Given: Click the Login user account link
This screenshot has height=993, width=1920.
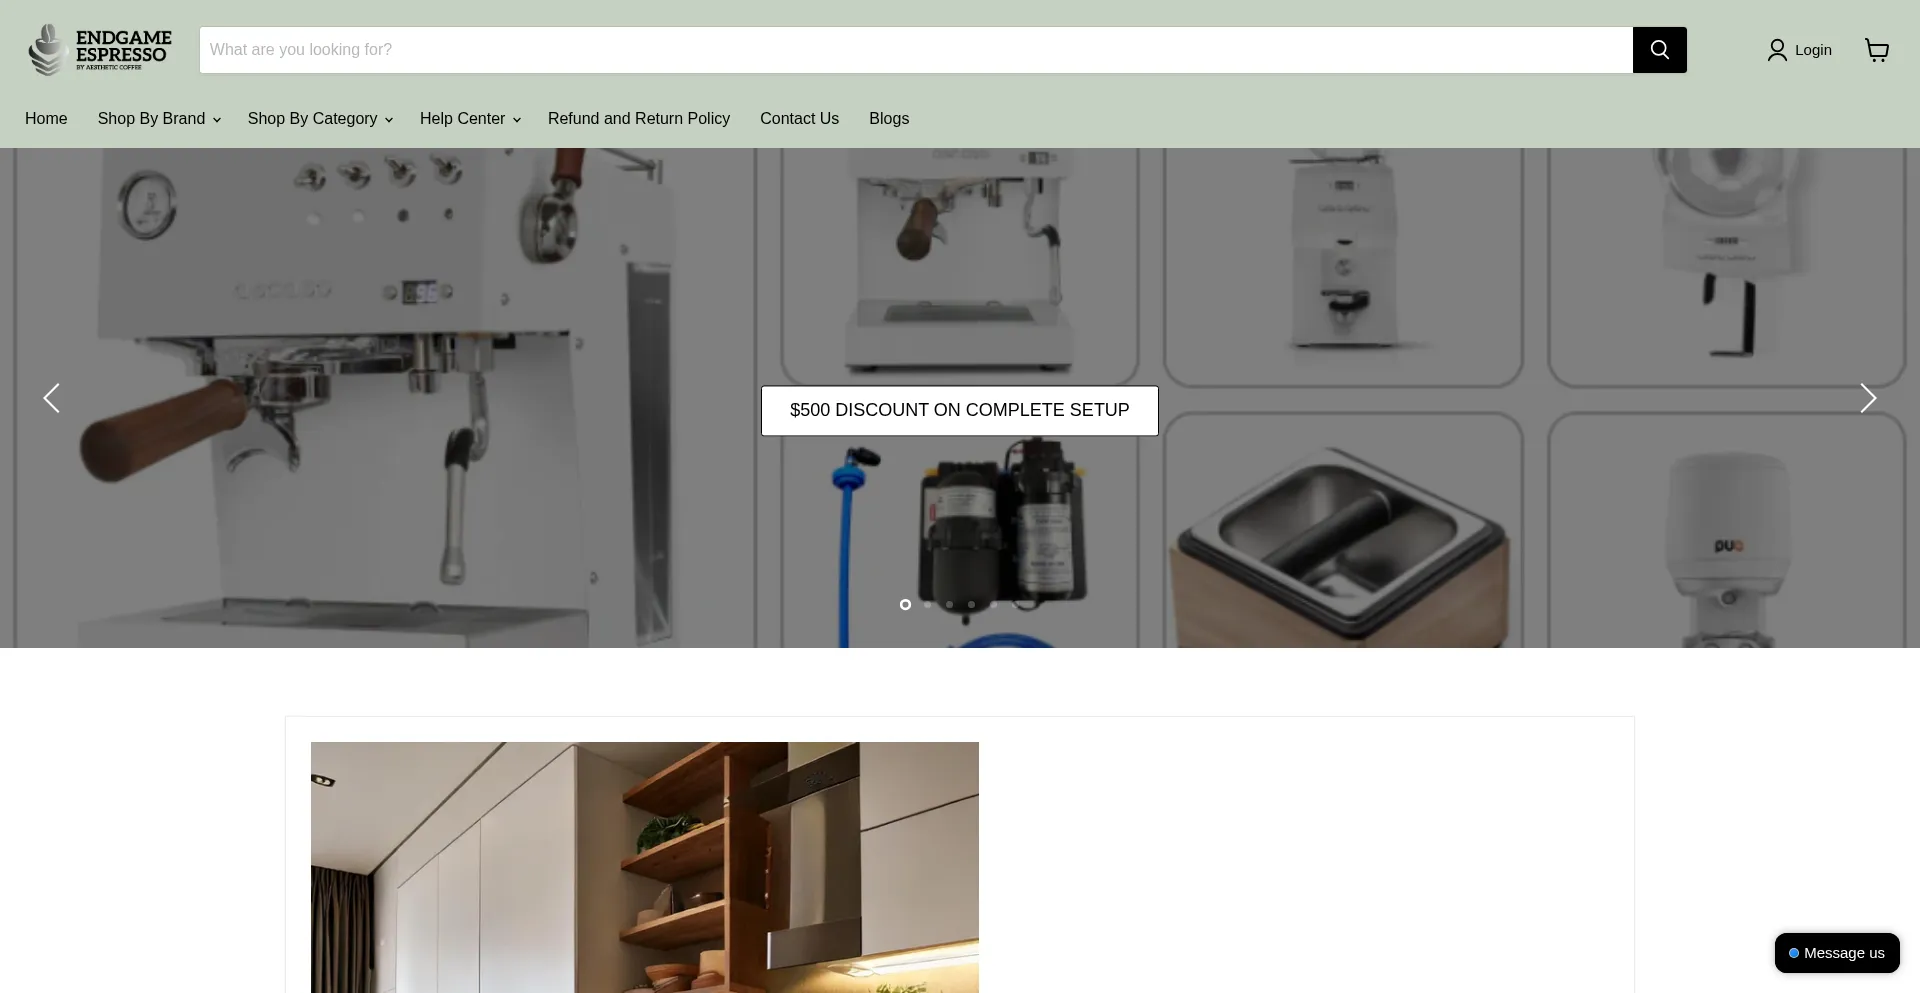Looking at the screenshot, I should point(1800,50).
